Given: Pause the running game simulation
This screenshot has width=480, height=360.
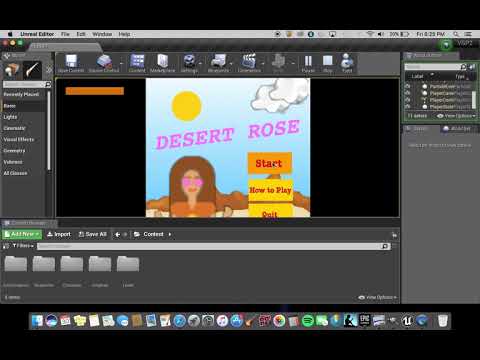Looking at the screenshot, I should click(308, 63).
